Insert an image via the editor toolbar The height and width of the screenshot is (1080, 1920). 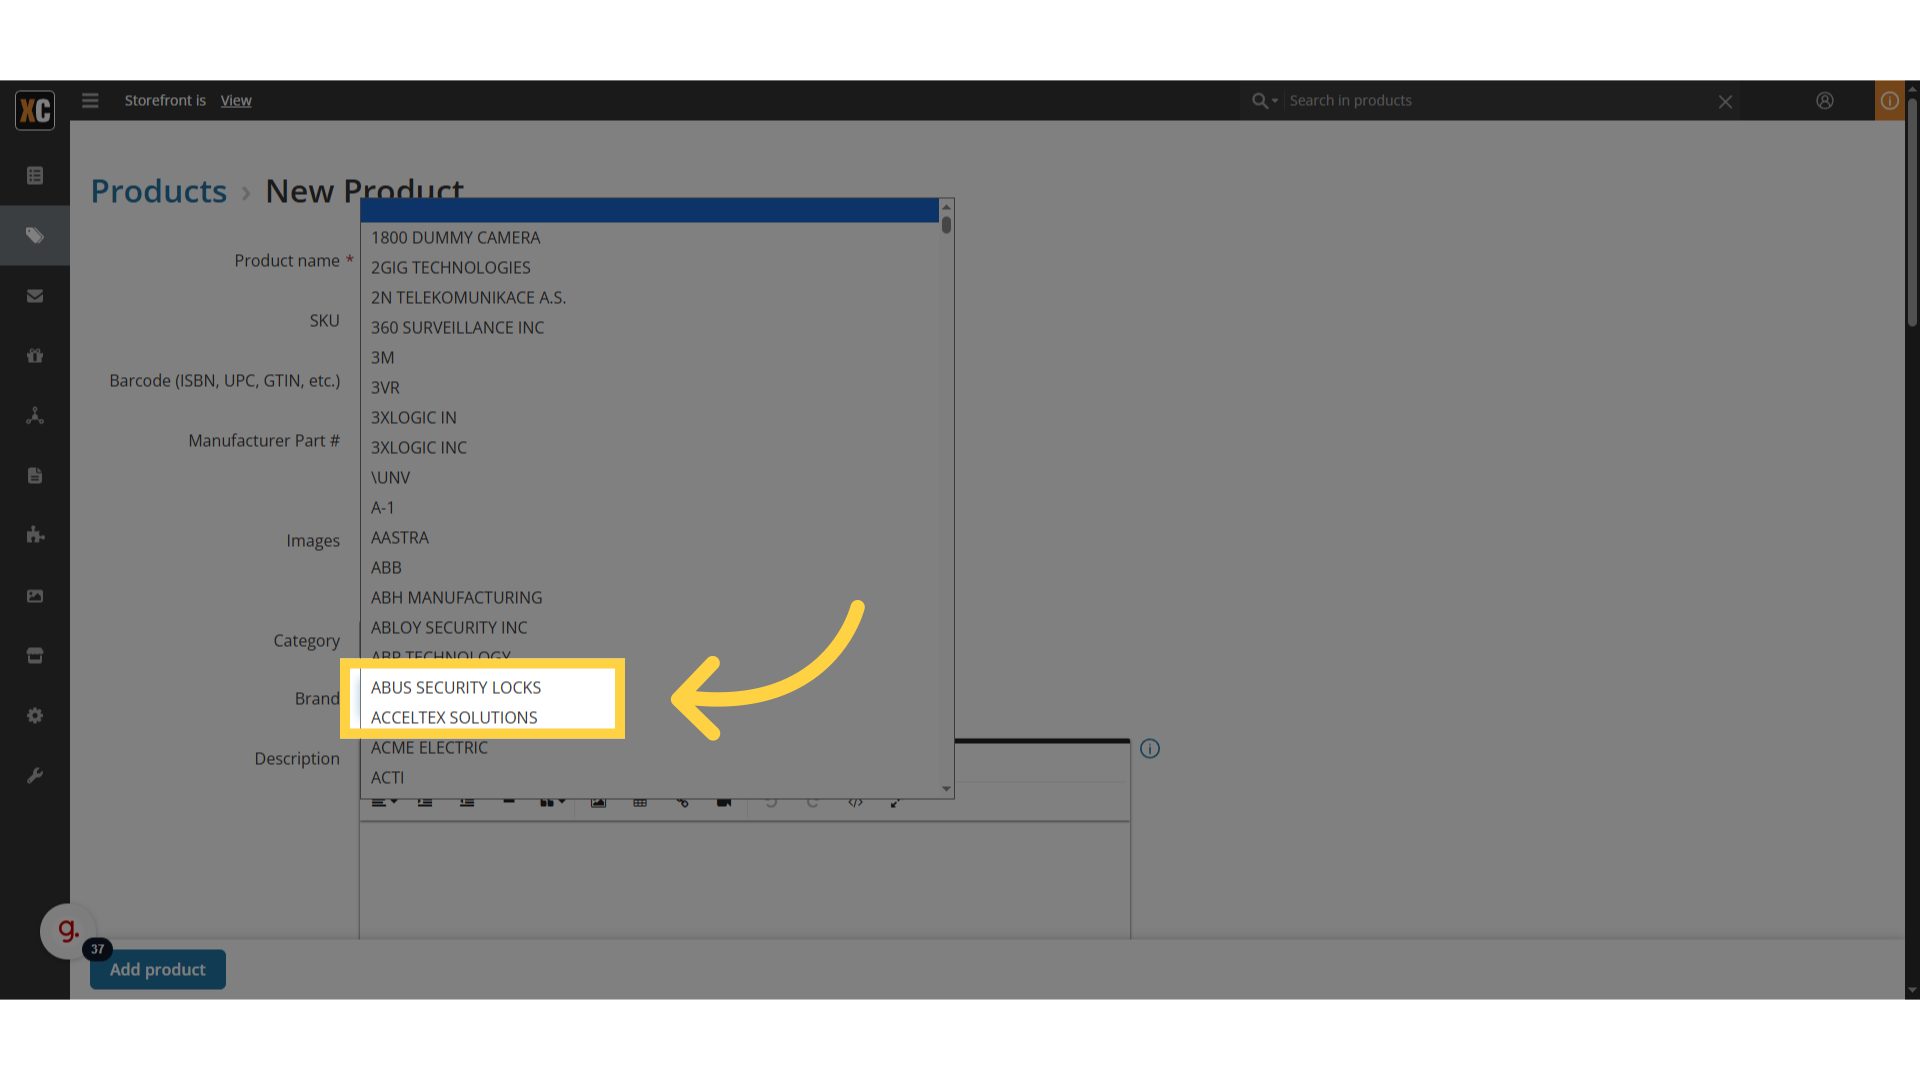[598, 803]
